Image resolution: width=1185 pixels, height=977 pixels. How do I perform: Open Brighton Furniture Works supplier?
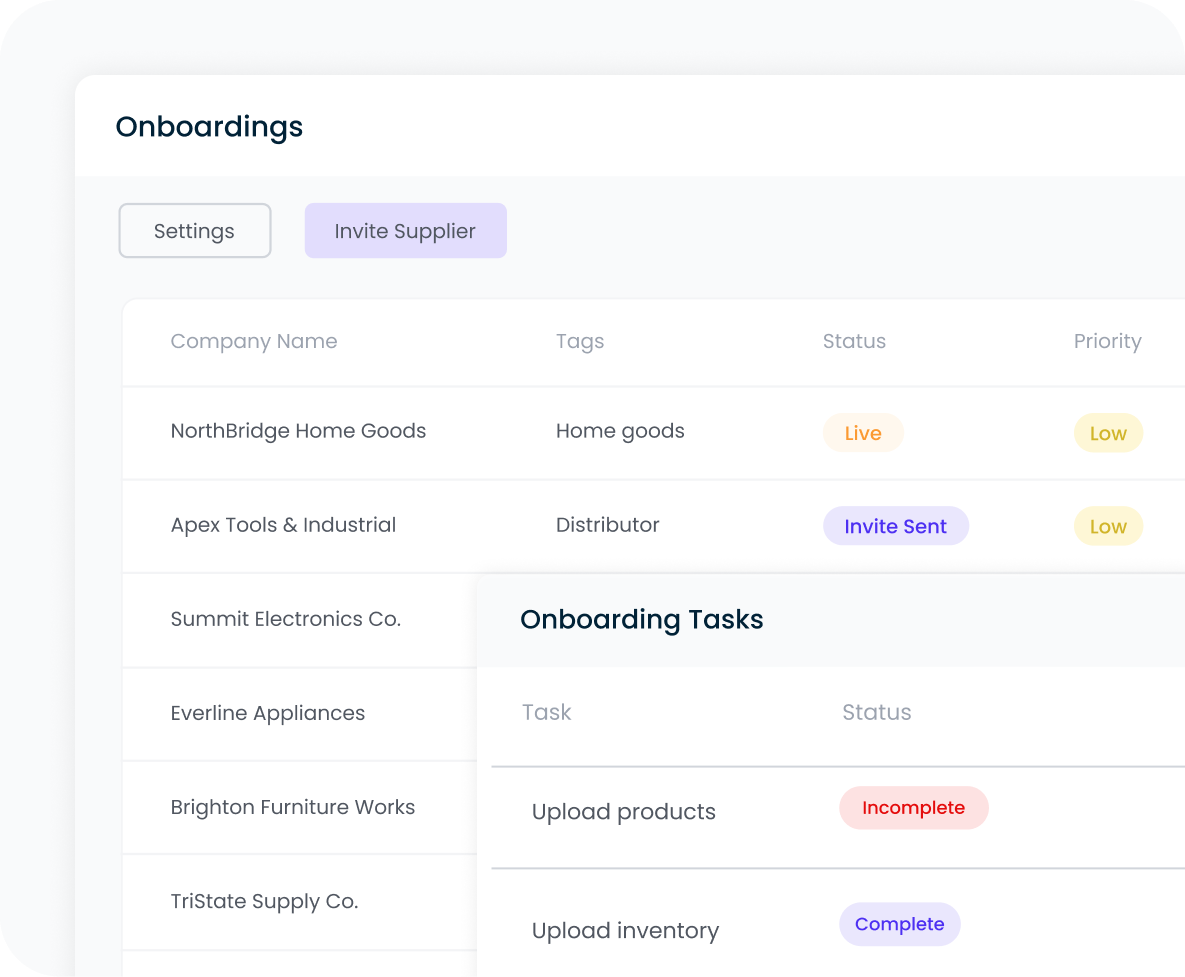pos(292,807)
